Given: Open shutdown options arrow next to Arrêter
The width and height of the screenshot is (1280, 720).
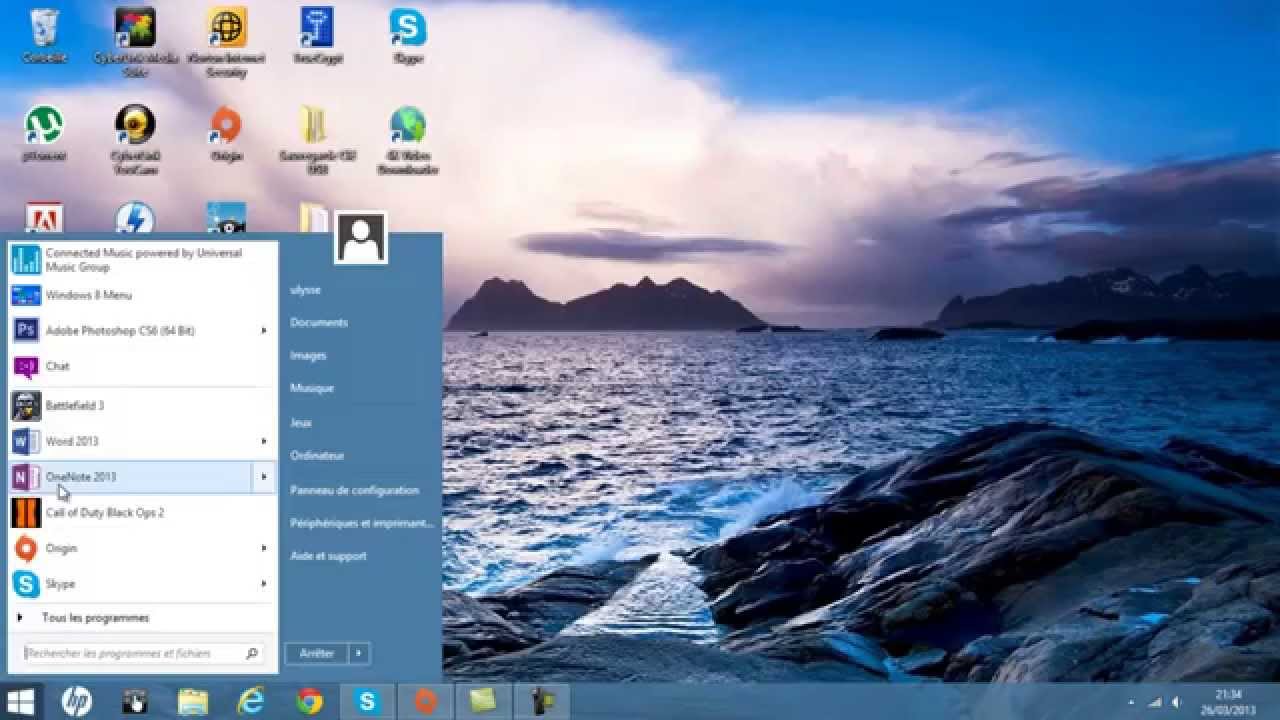Looking at the screenshot, I should tap(359, 653).
